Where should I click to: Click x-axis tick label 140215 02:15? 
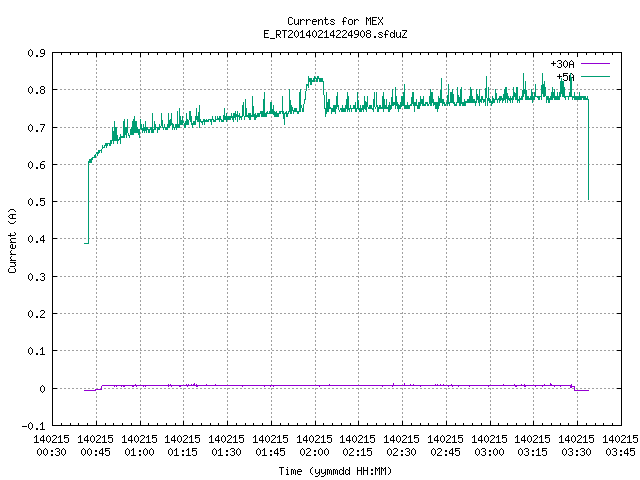[358, 445]
